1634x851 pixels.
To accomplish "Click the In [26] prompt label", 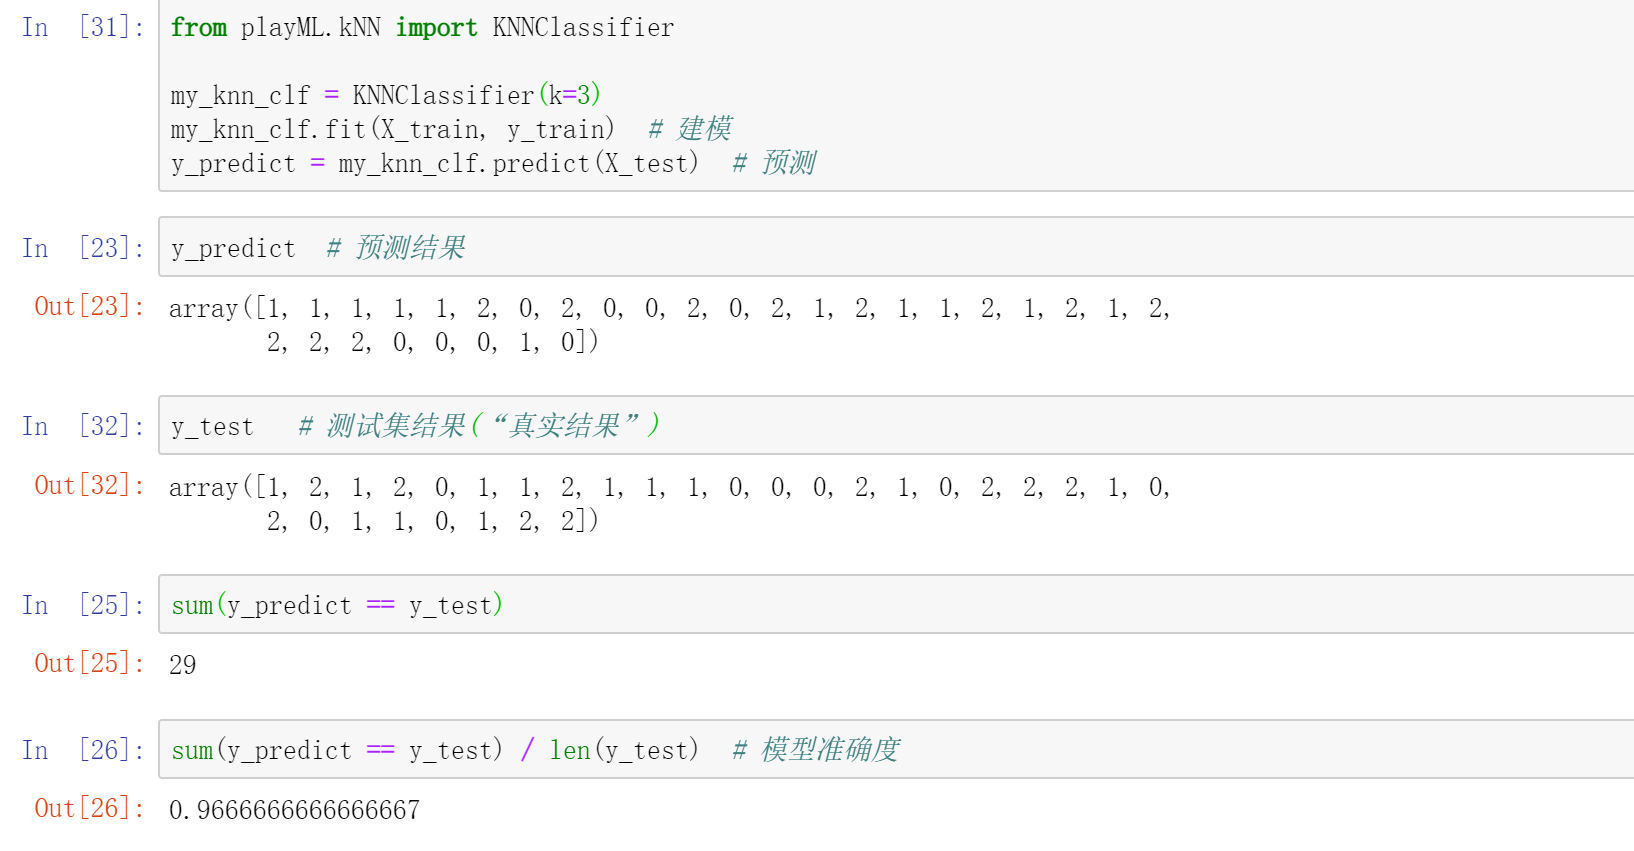I will pyautogui.click(x=83, y=750).
